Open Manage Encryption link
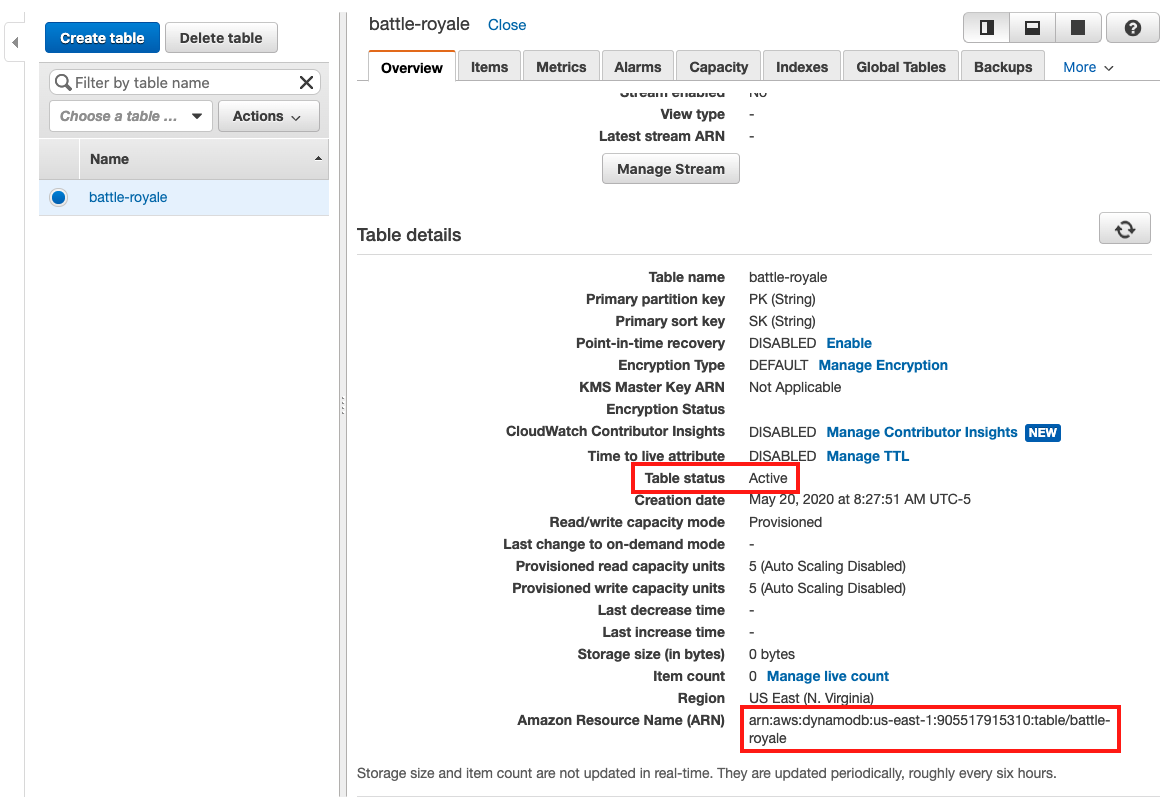This screenshot has width=1167, height=797. [883, 365]
